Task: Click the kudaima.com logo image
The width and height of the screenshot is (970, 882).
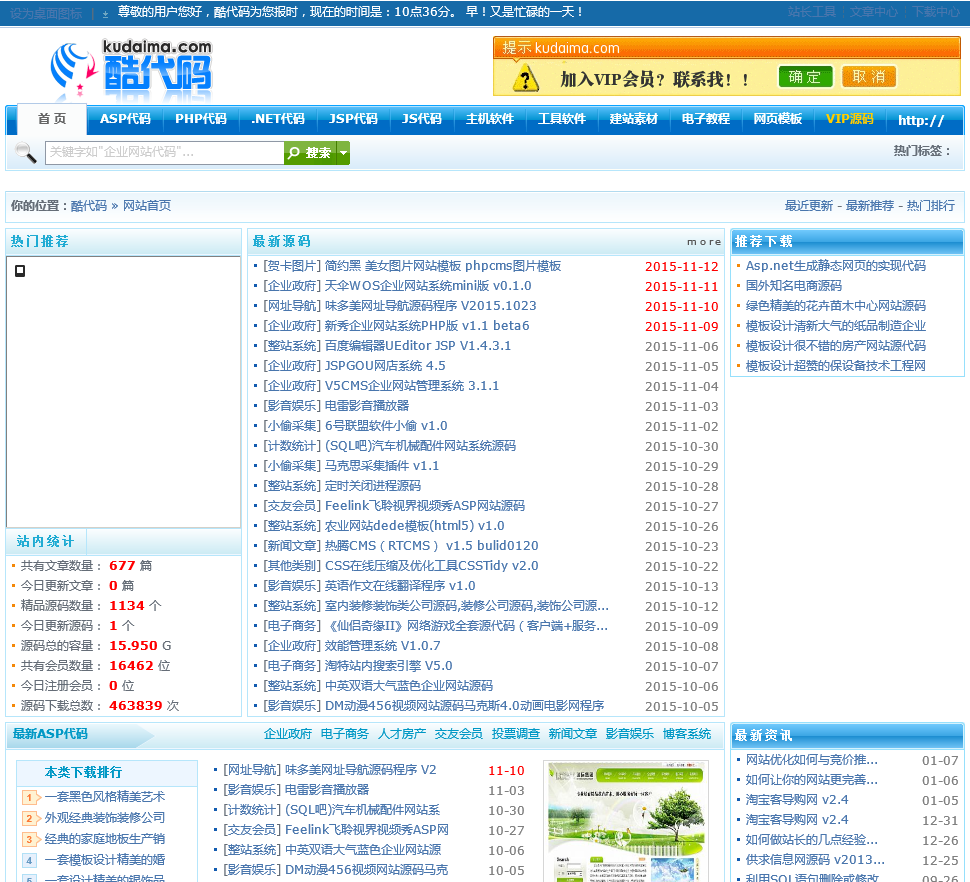Action: coord(131,70)
